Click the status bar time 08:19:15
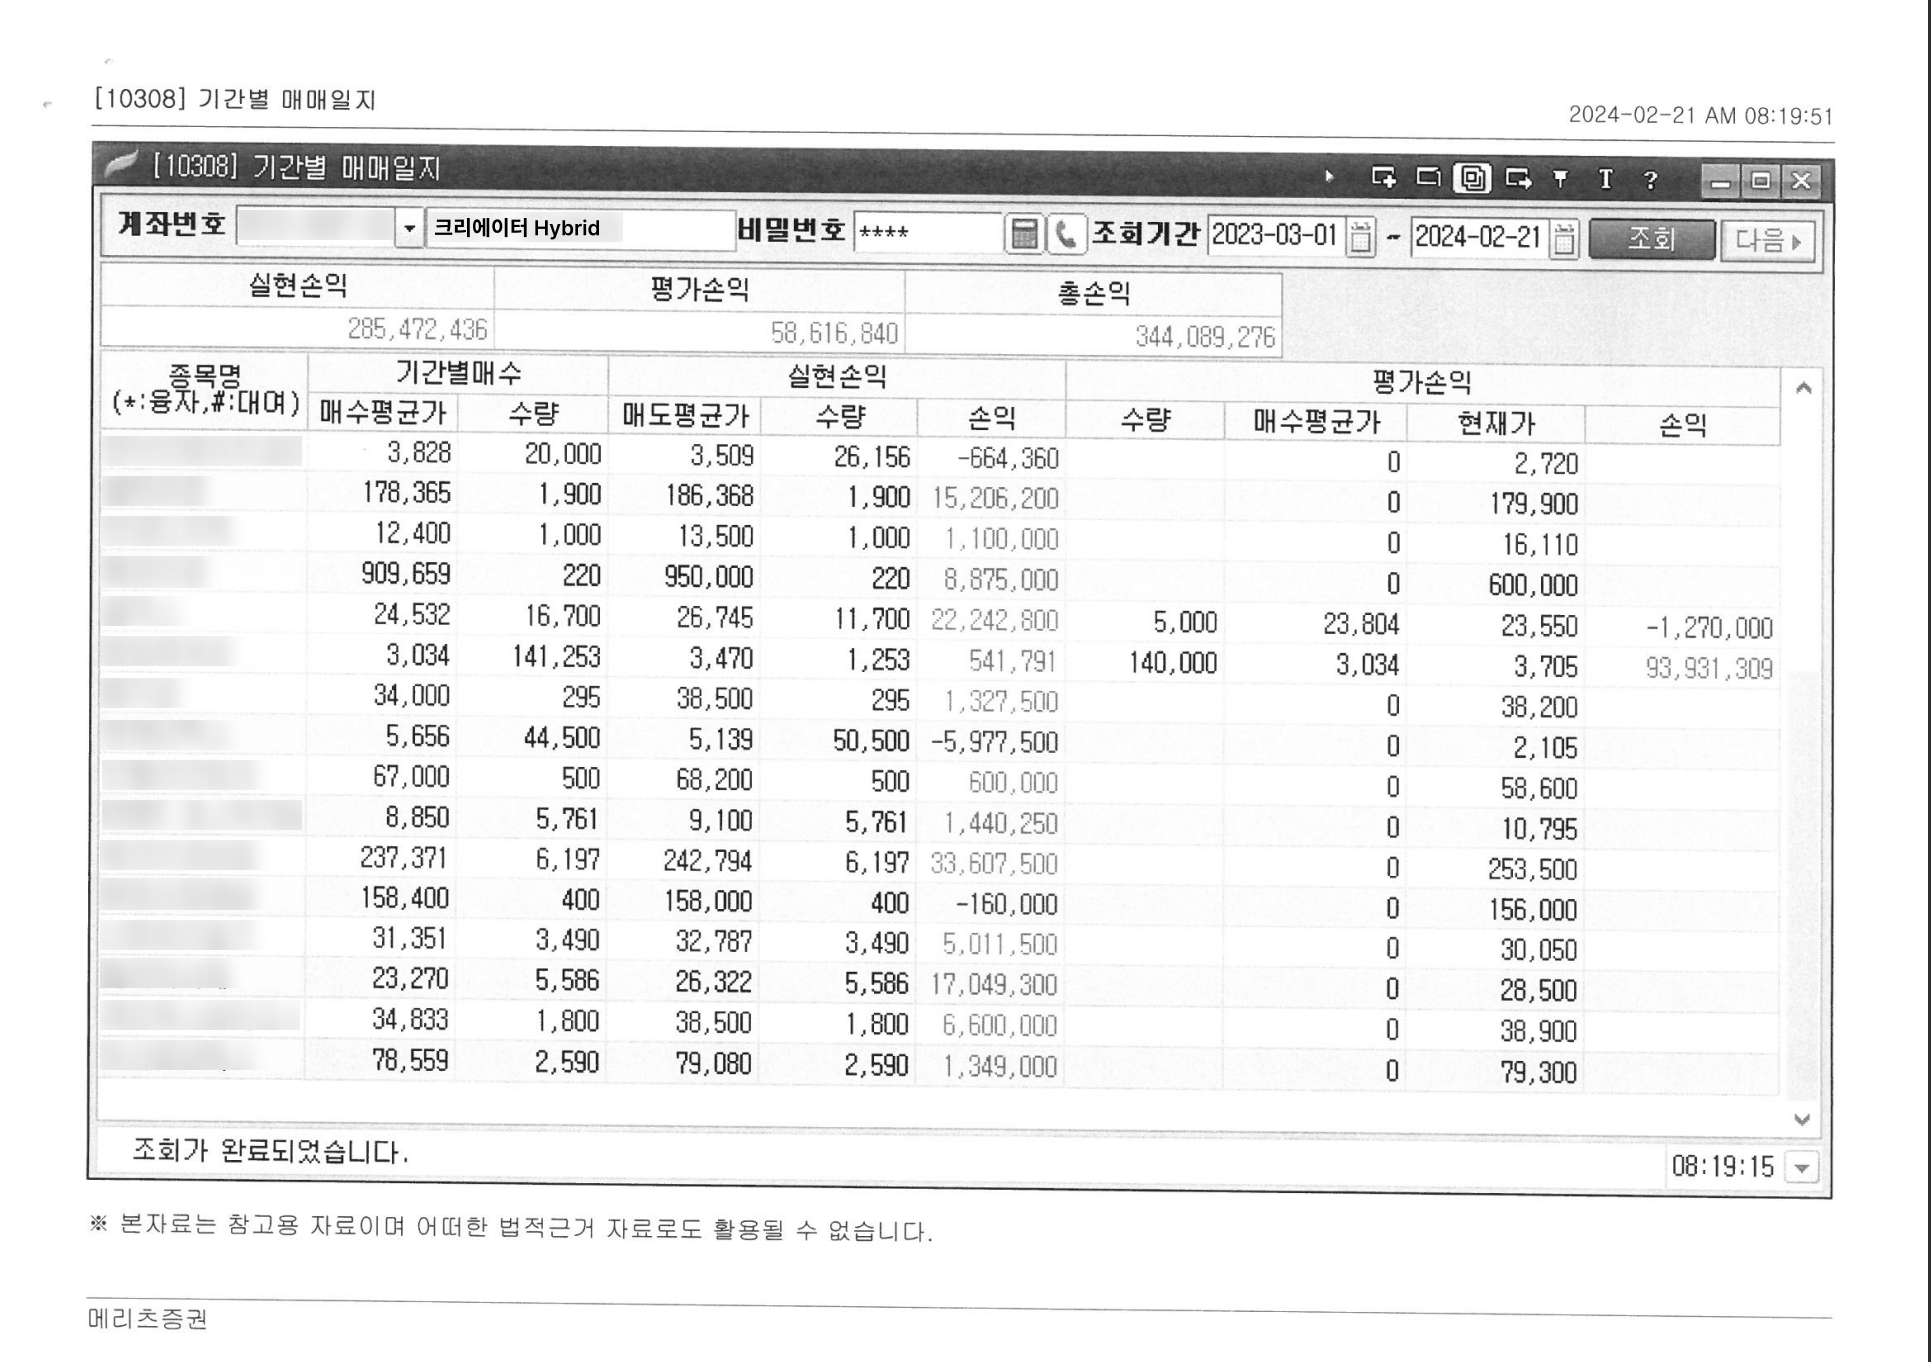The height and width of the screenshot is (1362, 1931). coord(1723,1166)
